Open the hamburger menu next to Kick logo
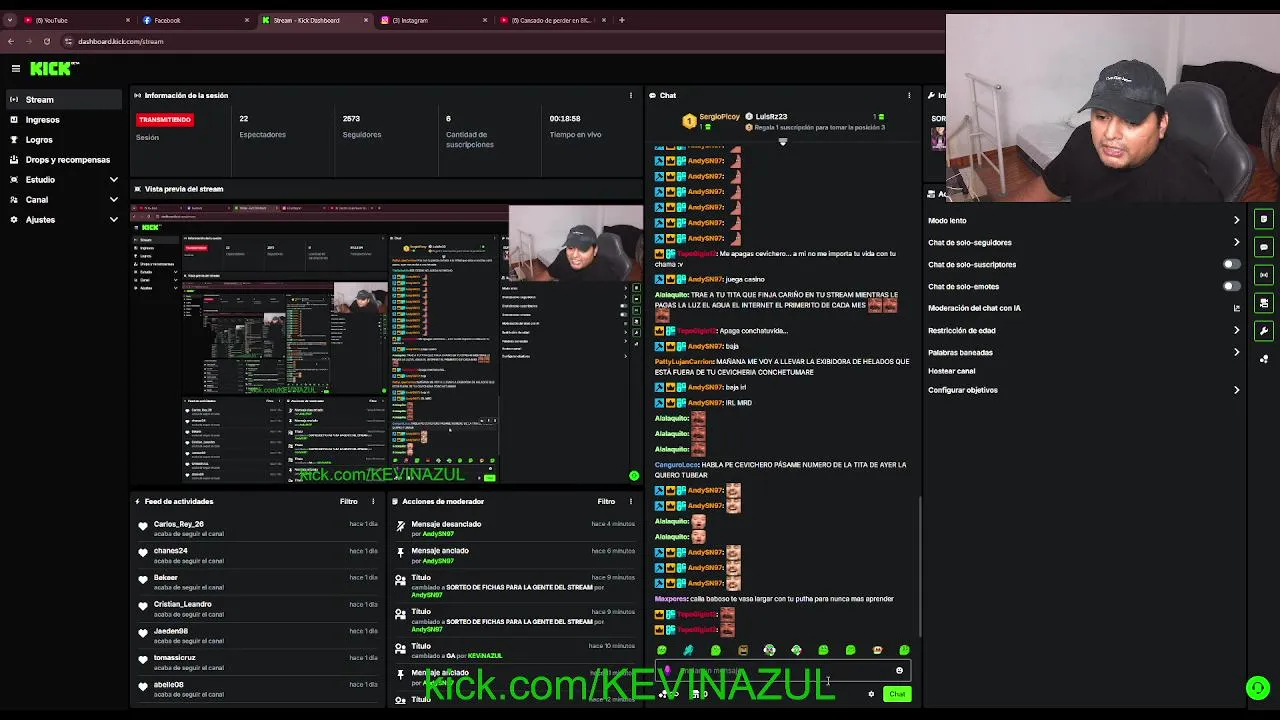The height and width of the screenshot is (720, 1280). (16, 68)
